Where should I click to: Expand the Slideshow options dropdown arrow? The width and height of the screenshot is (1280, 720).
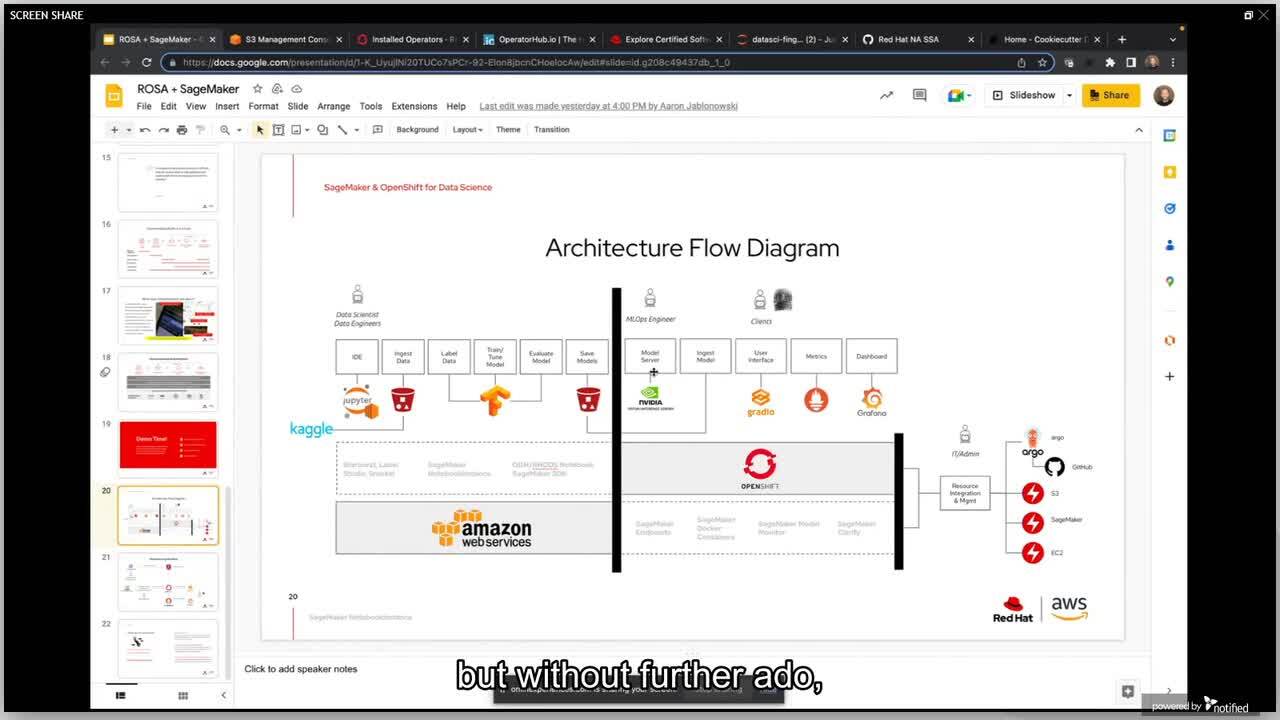tap(1069, 95)
